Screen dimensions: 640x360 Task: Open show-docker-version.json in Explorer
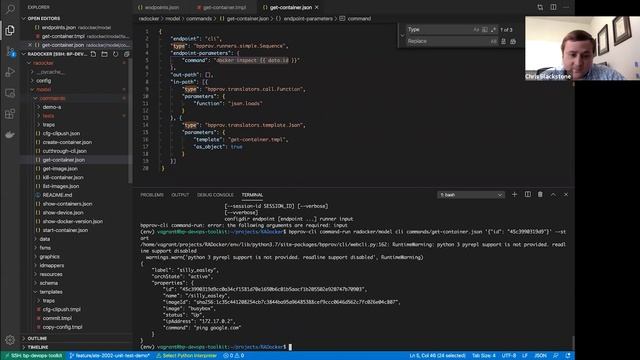point(73,221)
